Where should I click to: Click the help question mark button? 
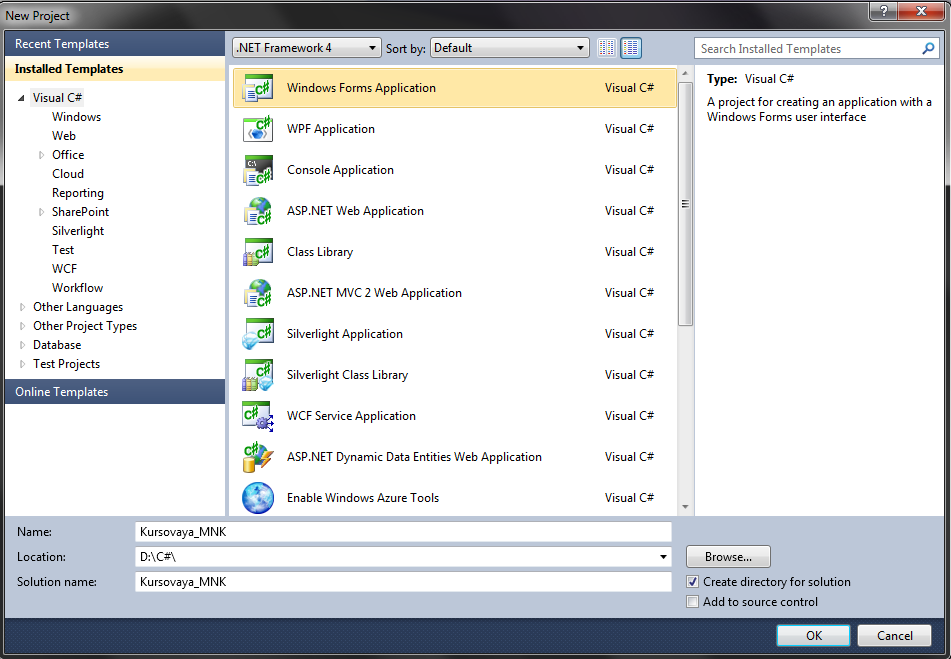pos(884,10)
